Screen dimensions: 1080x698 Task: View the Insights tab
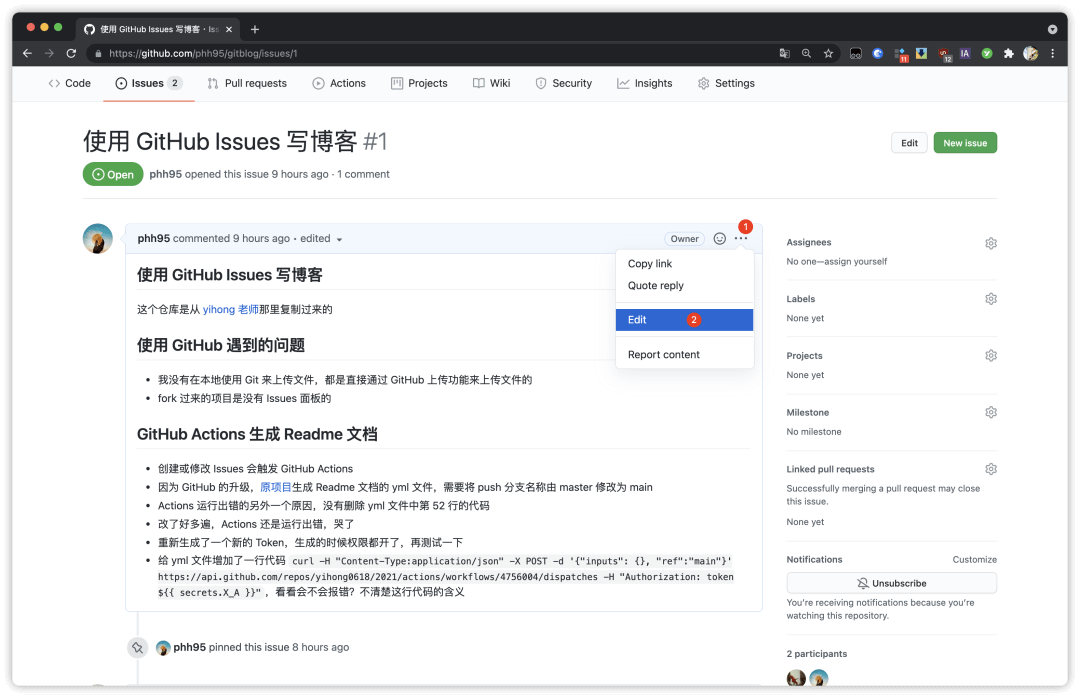point(645,83)
